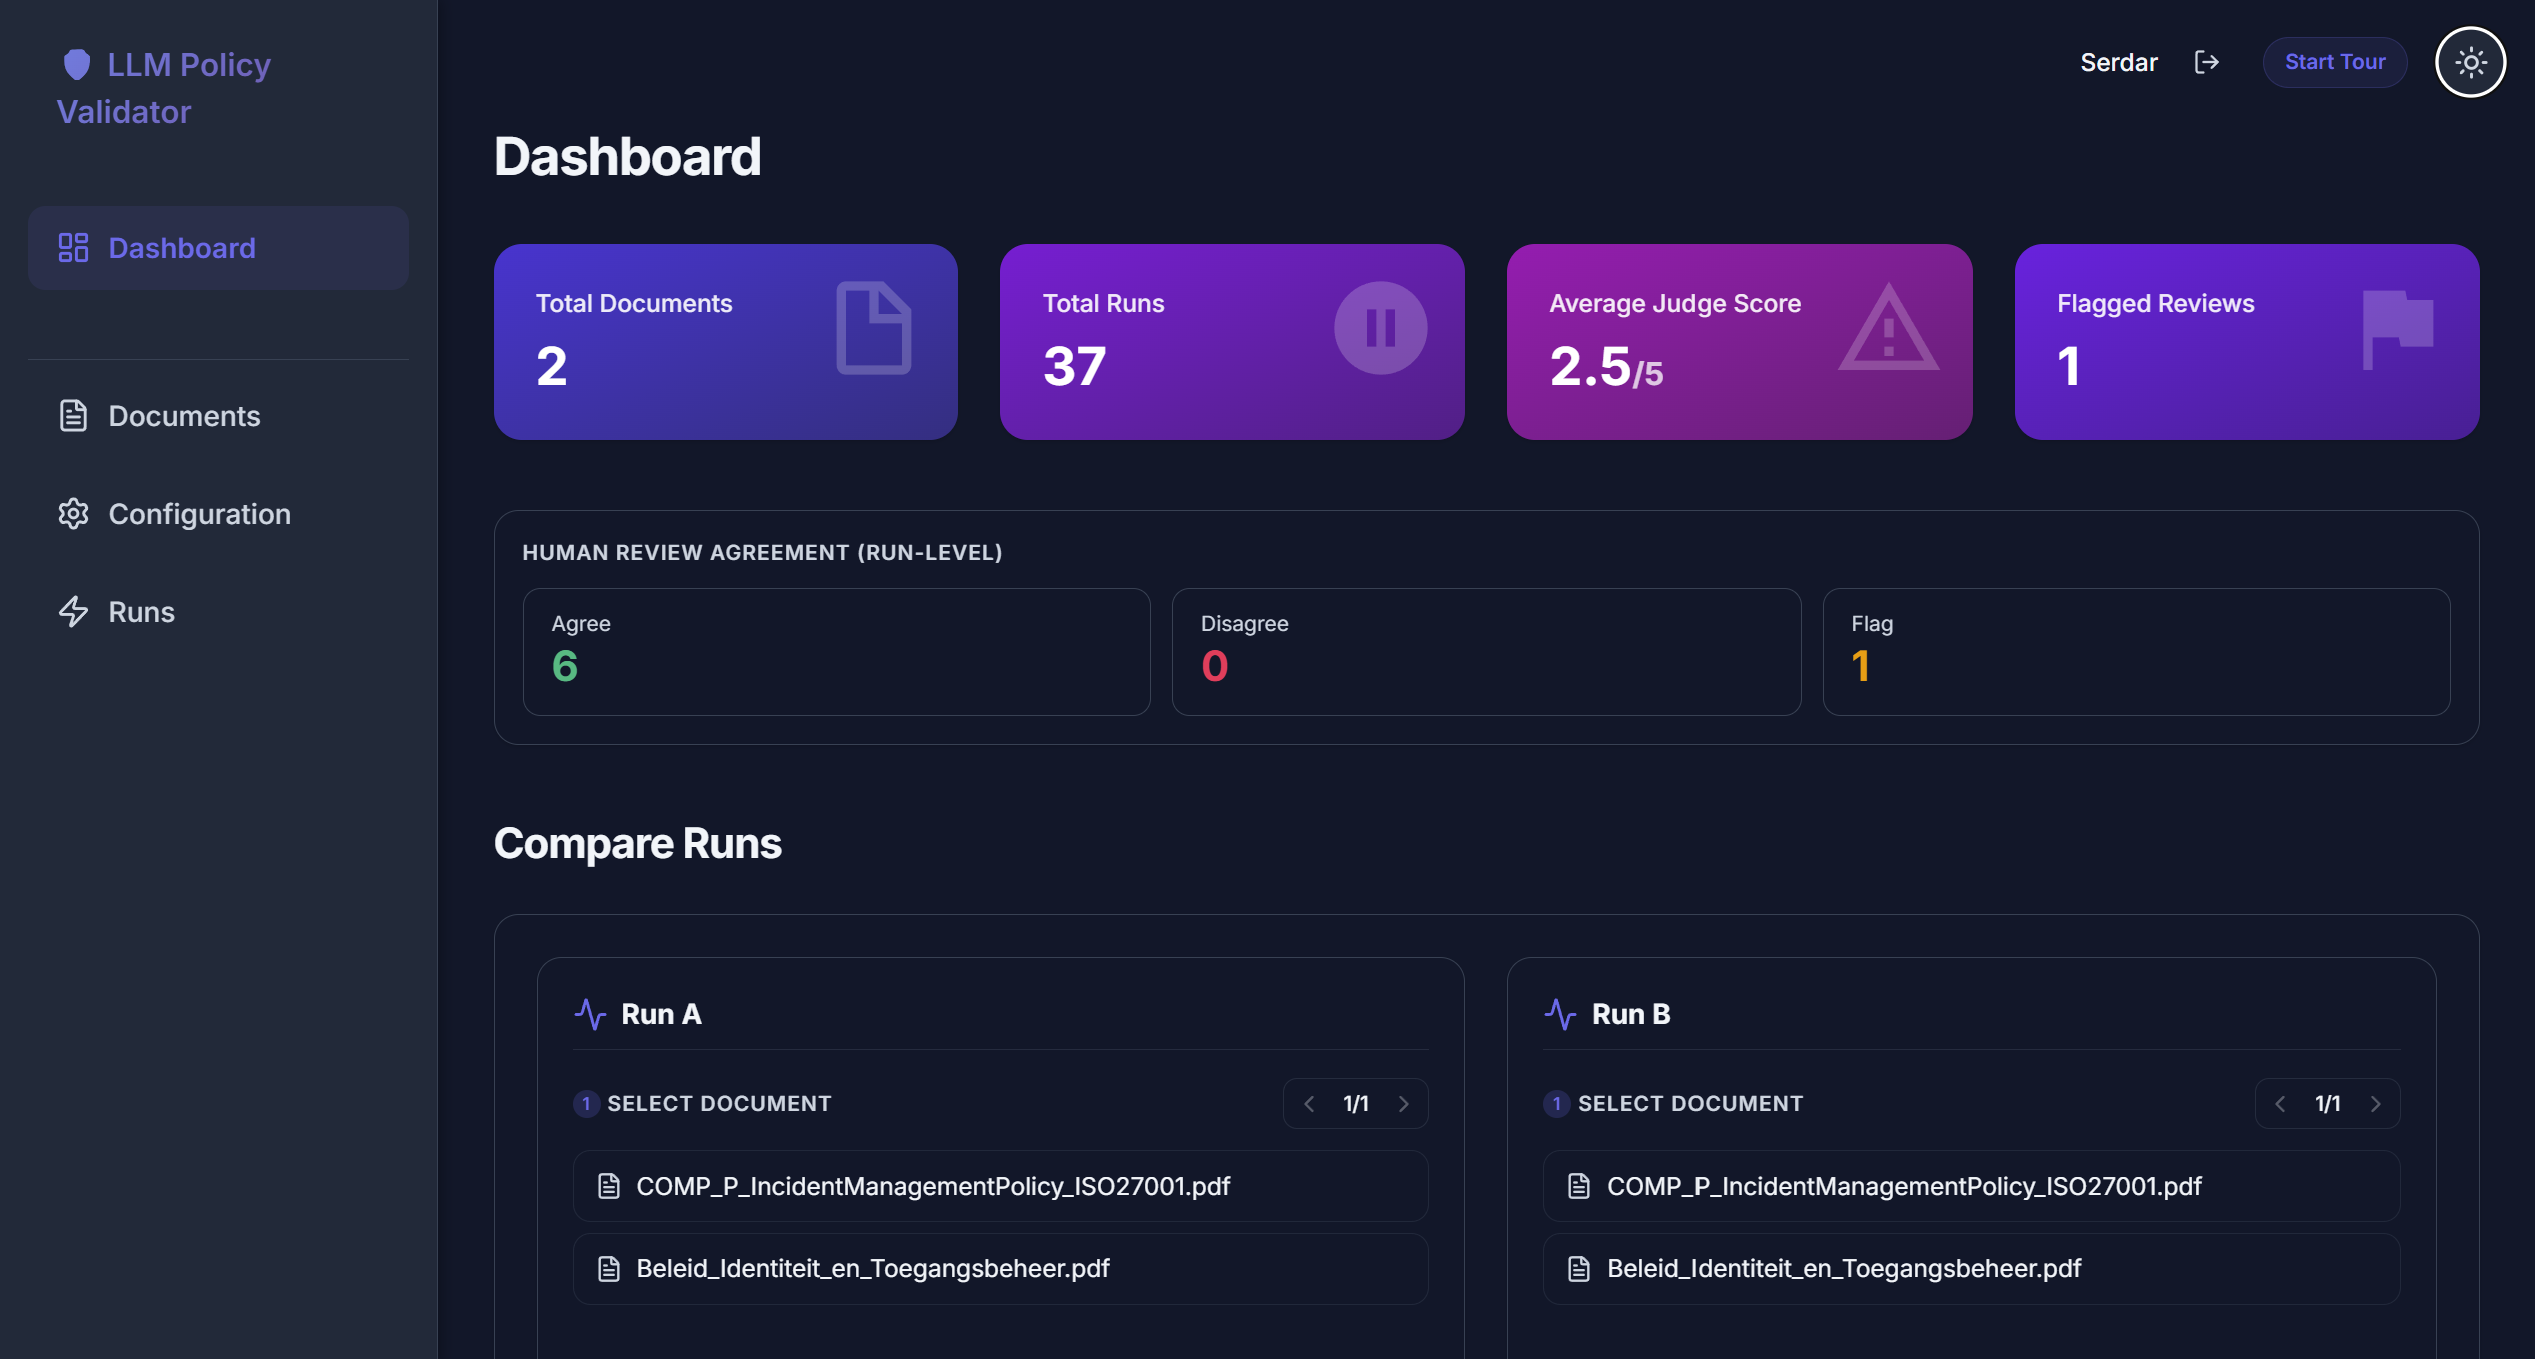Open the Dashboard sidebar item

[218, 248]
